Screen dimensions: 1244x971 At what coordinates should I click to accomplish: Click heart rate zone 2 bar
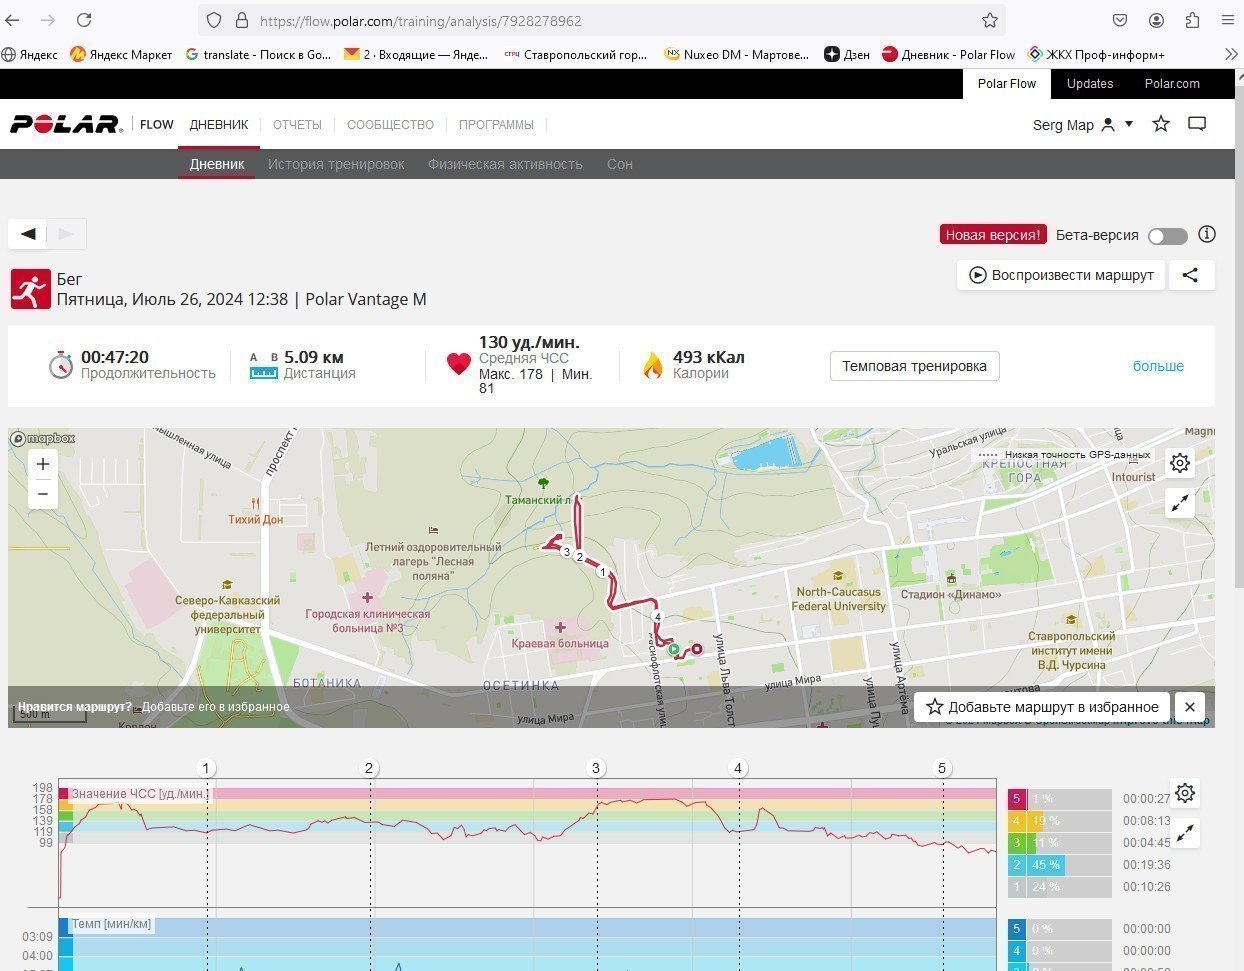tap(1060, 865)
